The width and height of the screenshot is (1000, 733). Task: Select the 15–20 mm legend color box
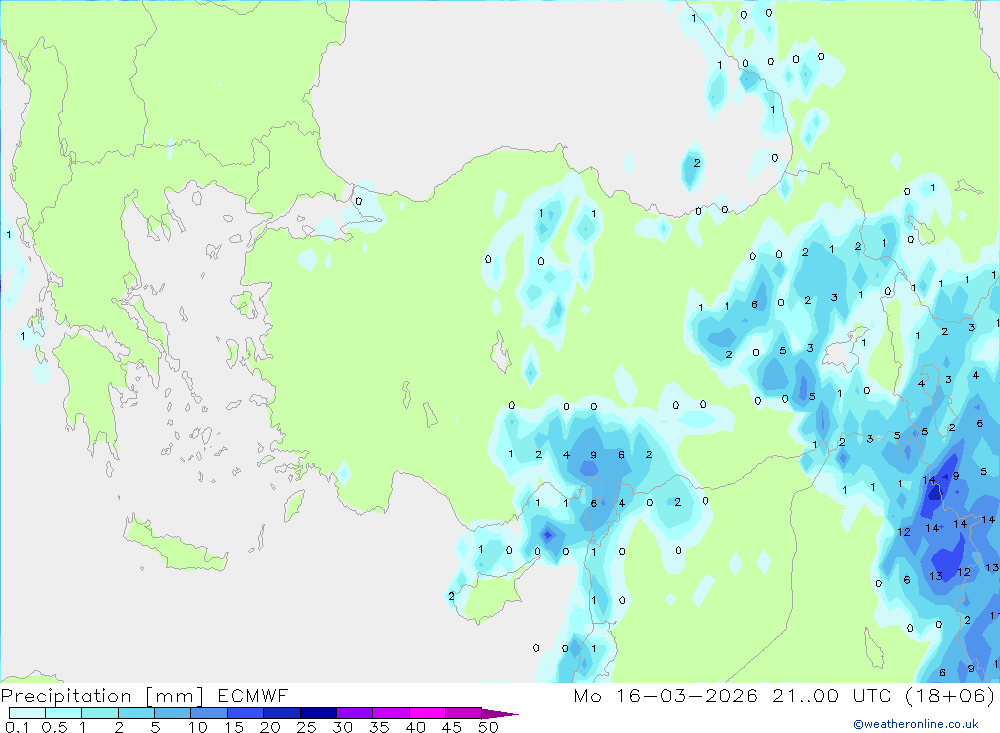(x=246, y=713)
